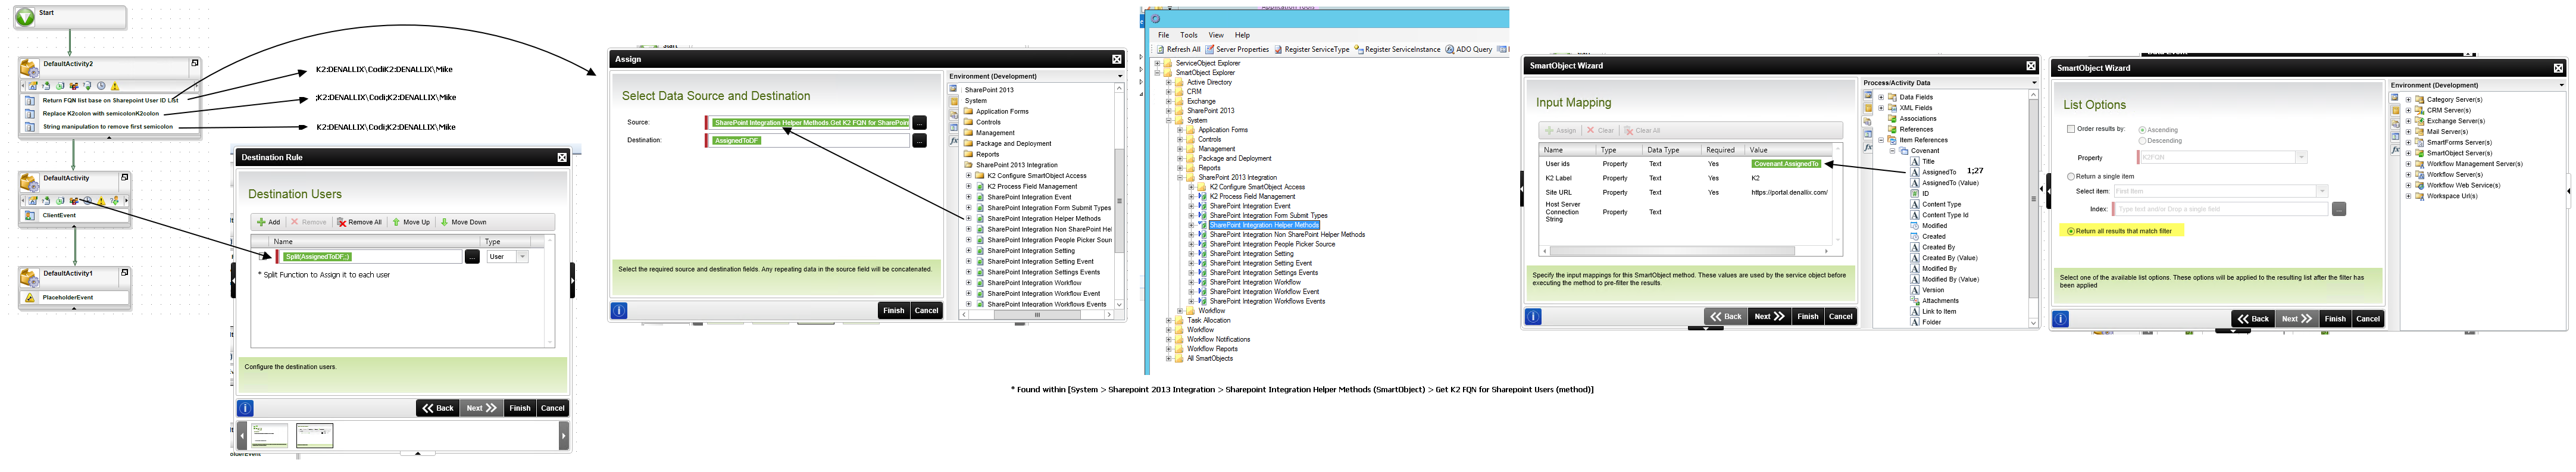The width and height of the screenshot is (2576, 472).
Task: Click the green Start node icon
Action: click(25, 17)
